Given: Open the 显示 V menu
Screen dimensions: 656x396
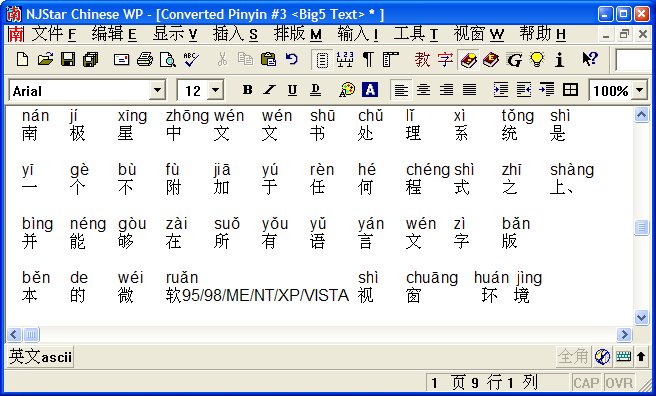Looking at the screenshot, I should 174,33.
